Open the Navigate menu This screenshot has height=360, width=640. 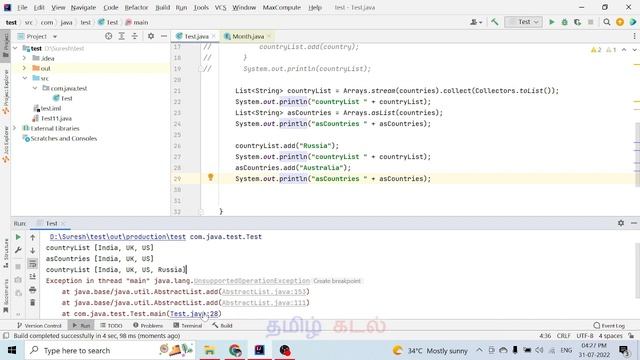83,7
